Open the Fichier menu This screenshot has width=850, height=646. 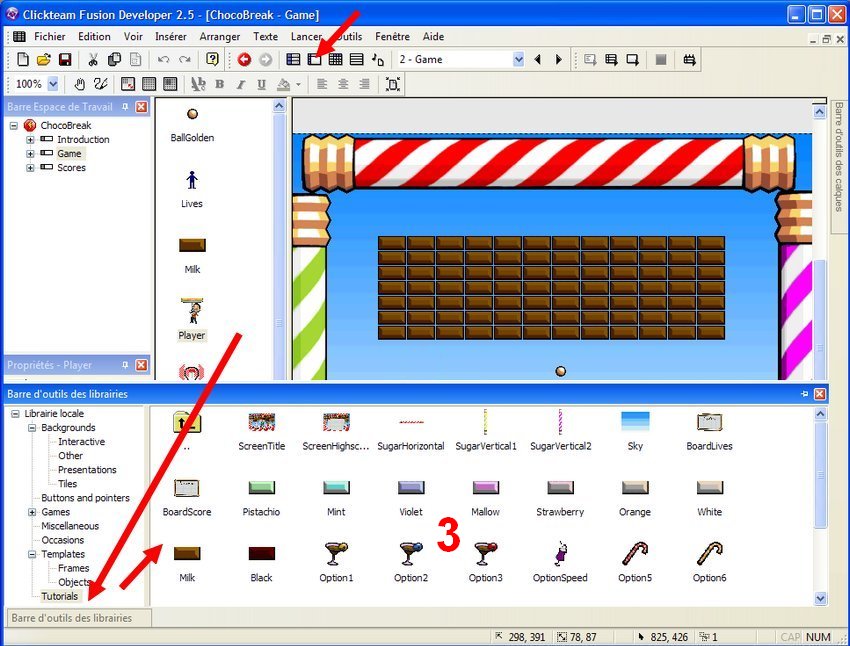click(x=49, y=36)
